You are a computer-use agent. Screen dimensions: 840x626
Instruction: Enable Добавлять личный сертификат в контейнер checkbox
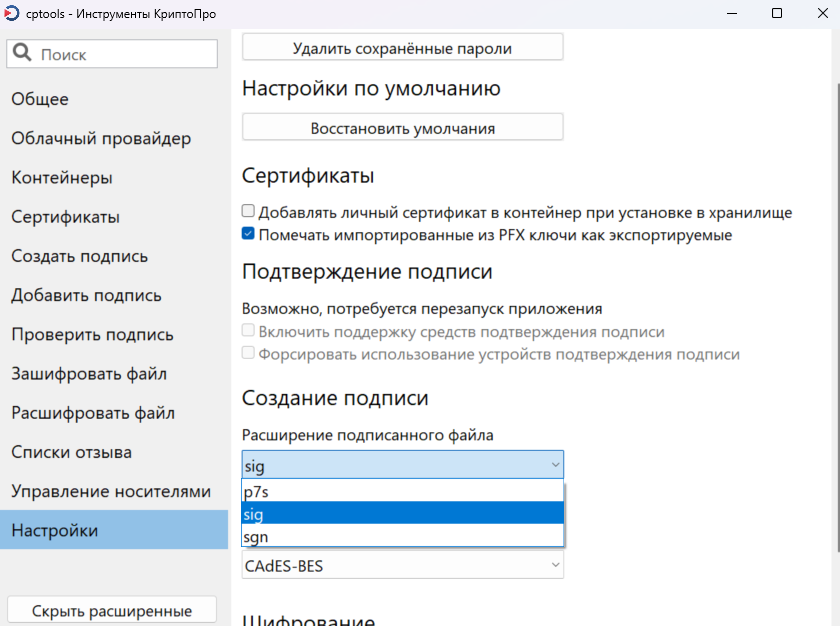[x=248, y=211]
